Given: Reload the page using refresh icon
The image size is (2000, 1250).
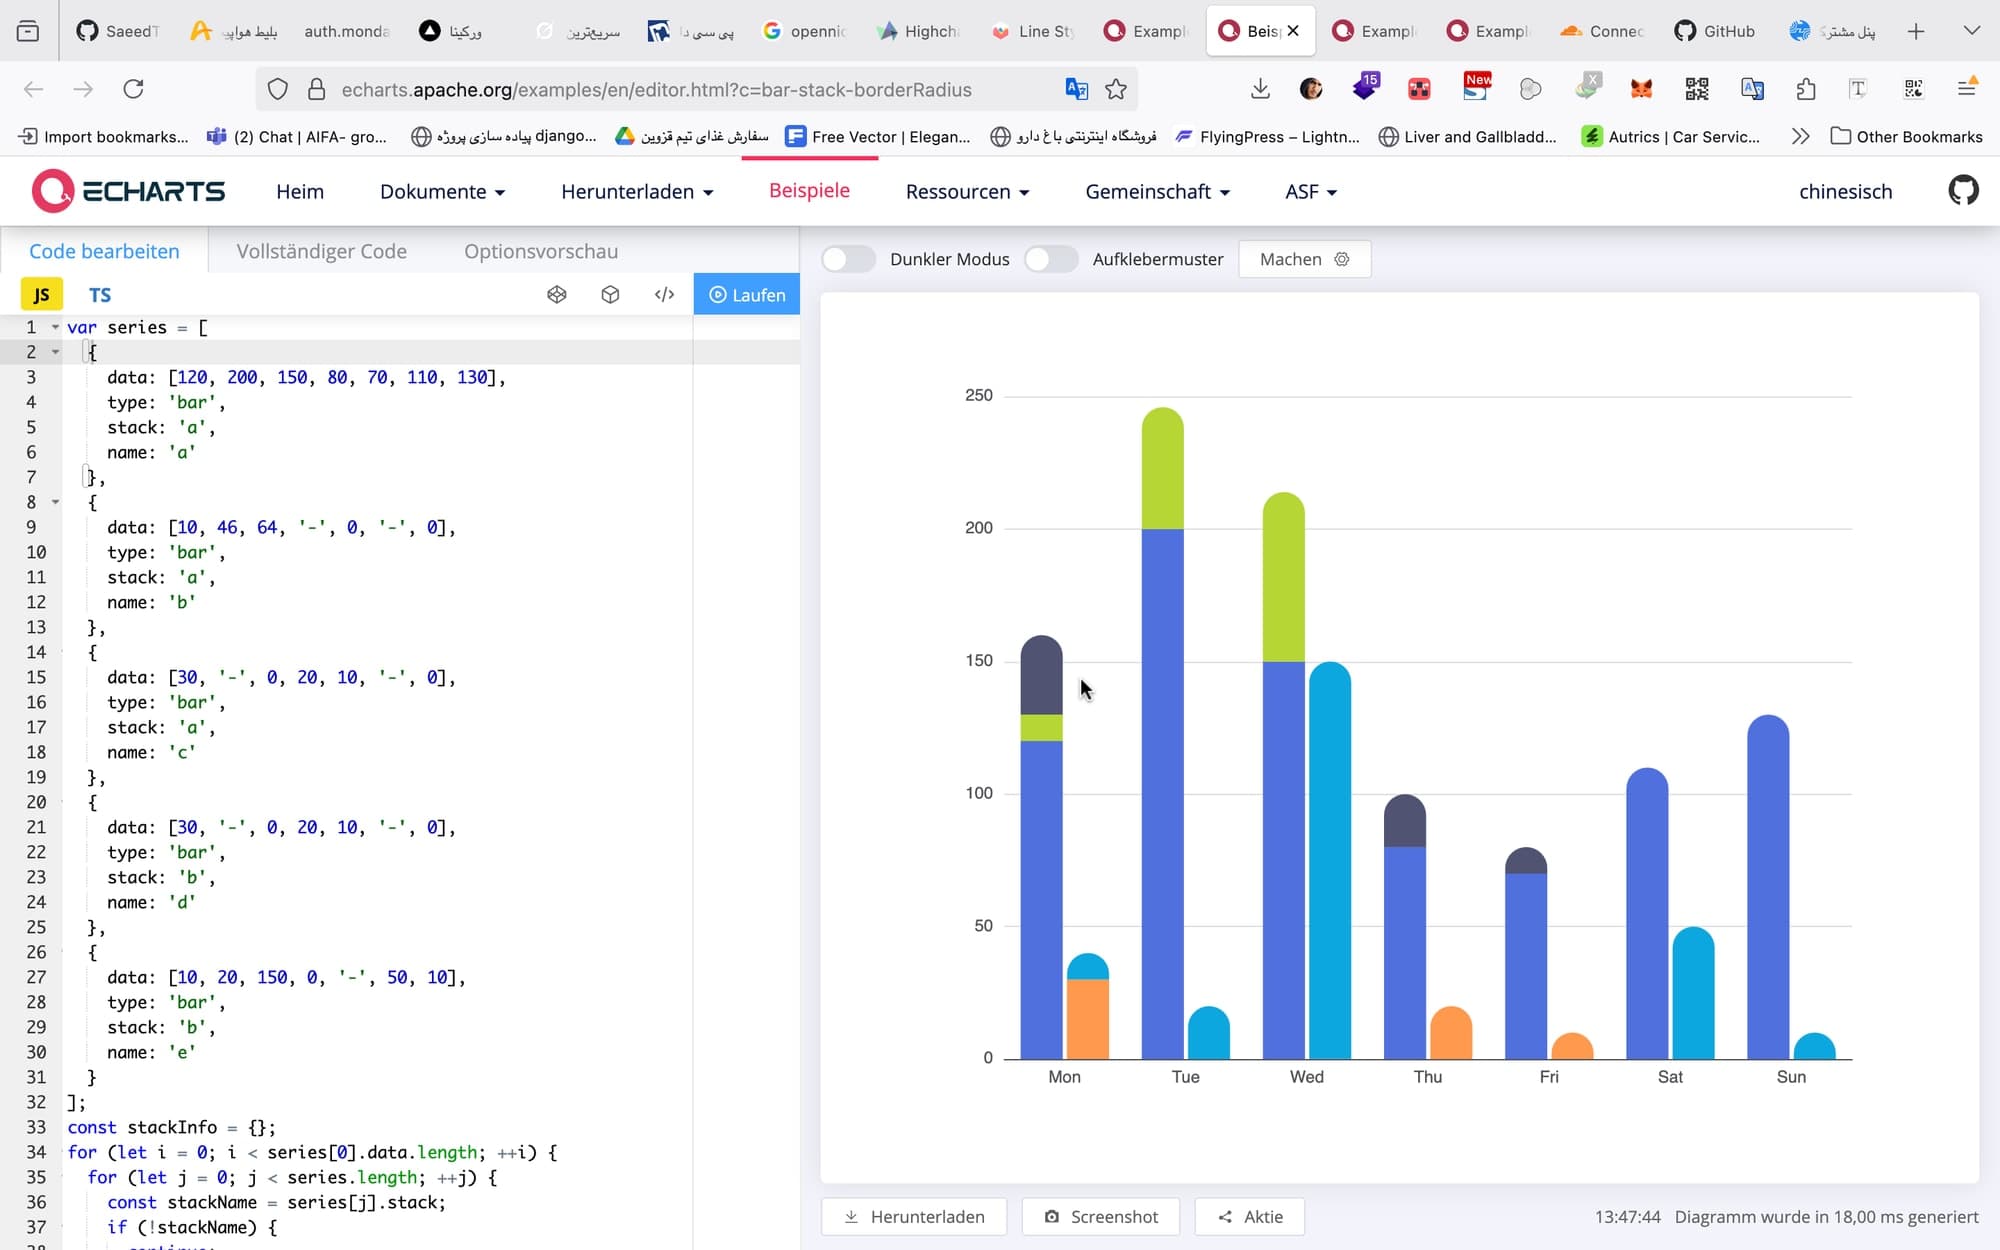Looking at the screenshot, I should pos(133,89).
